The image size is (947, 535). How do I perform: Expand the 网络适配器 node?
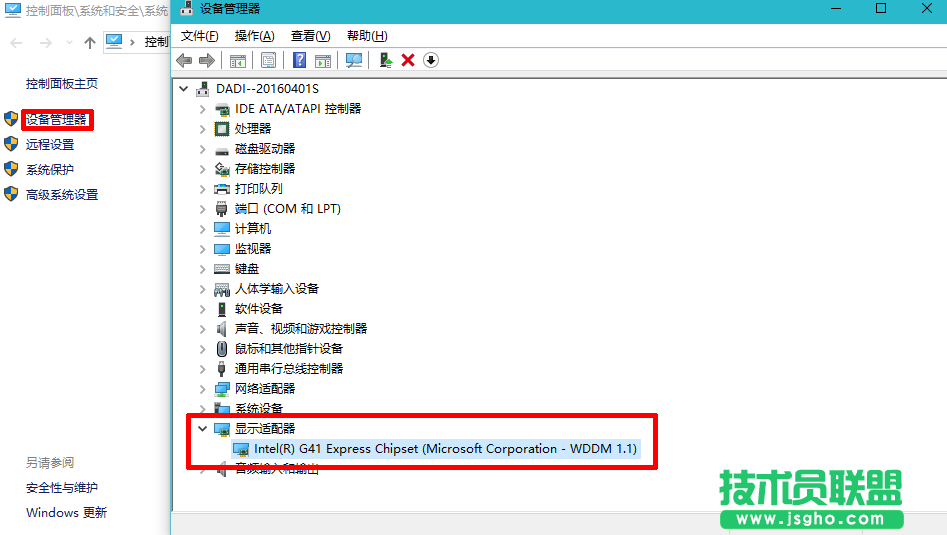(202, 389)
